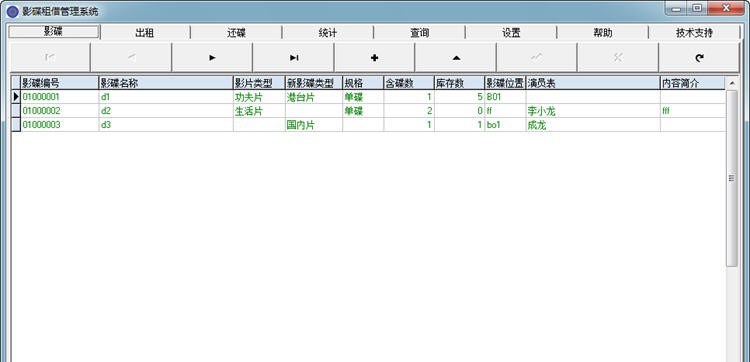Click the edit record triangle button
Screen dimensions: 750x362
[x=456, y=57]
